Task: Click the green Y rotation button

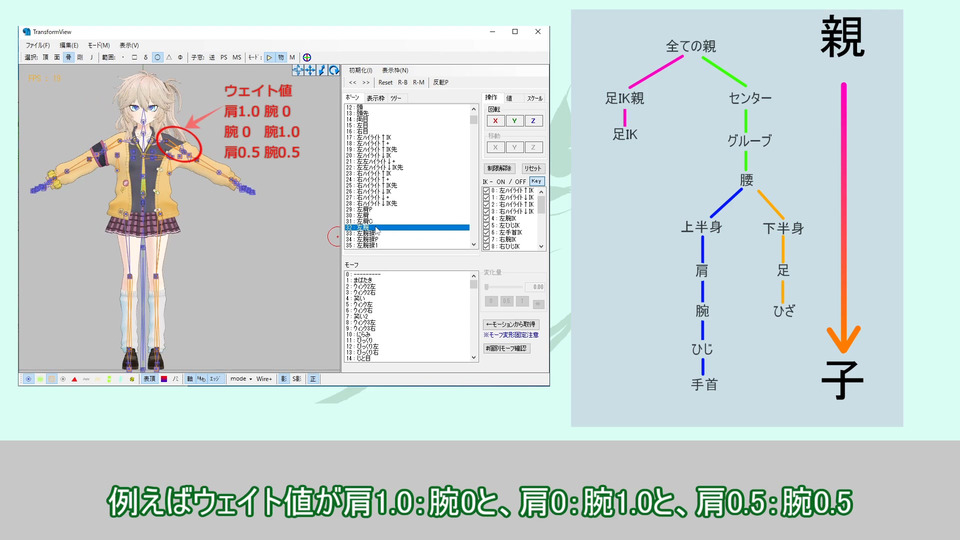Action: [x=514, y=121]
